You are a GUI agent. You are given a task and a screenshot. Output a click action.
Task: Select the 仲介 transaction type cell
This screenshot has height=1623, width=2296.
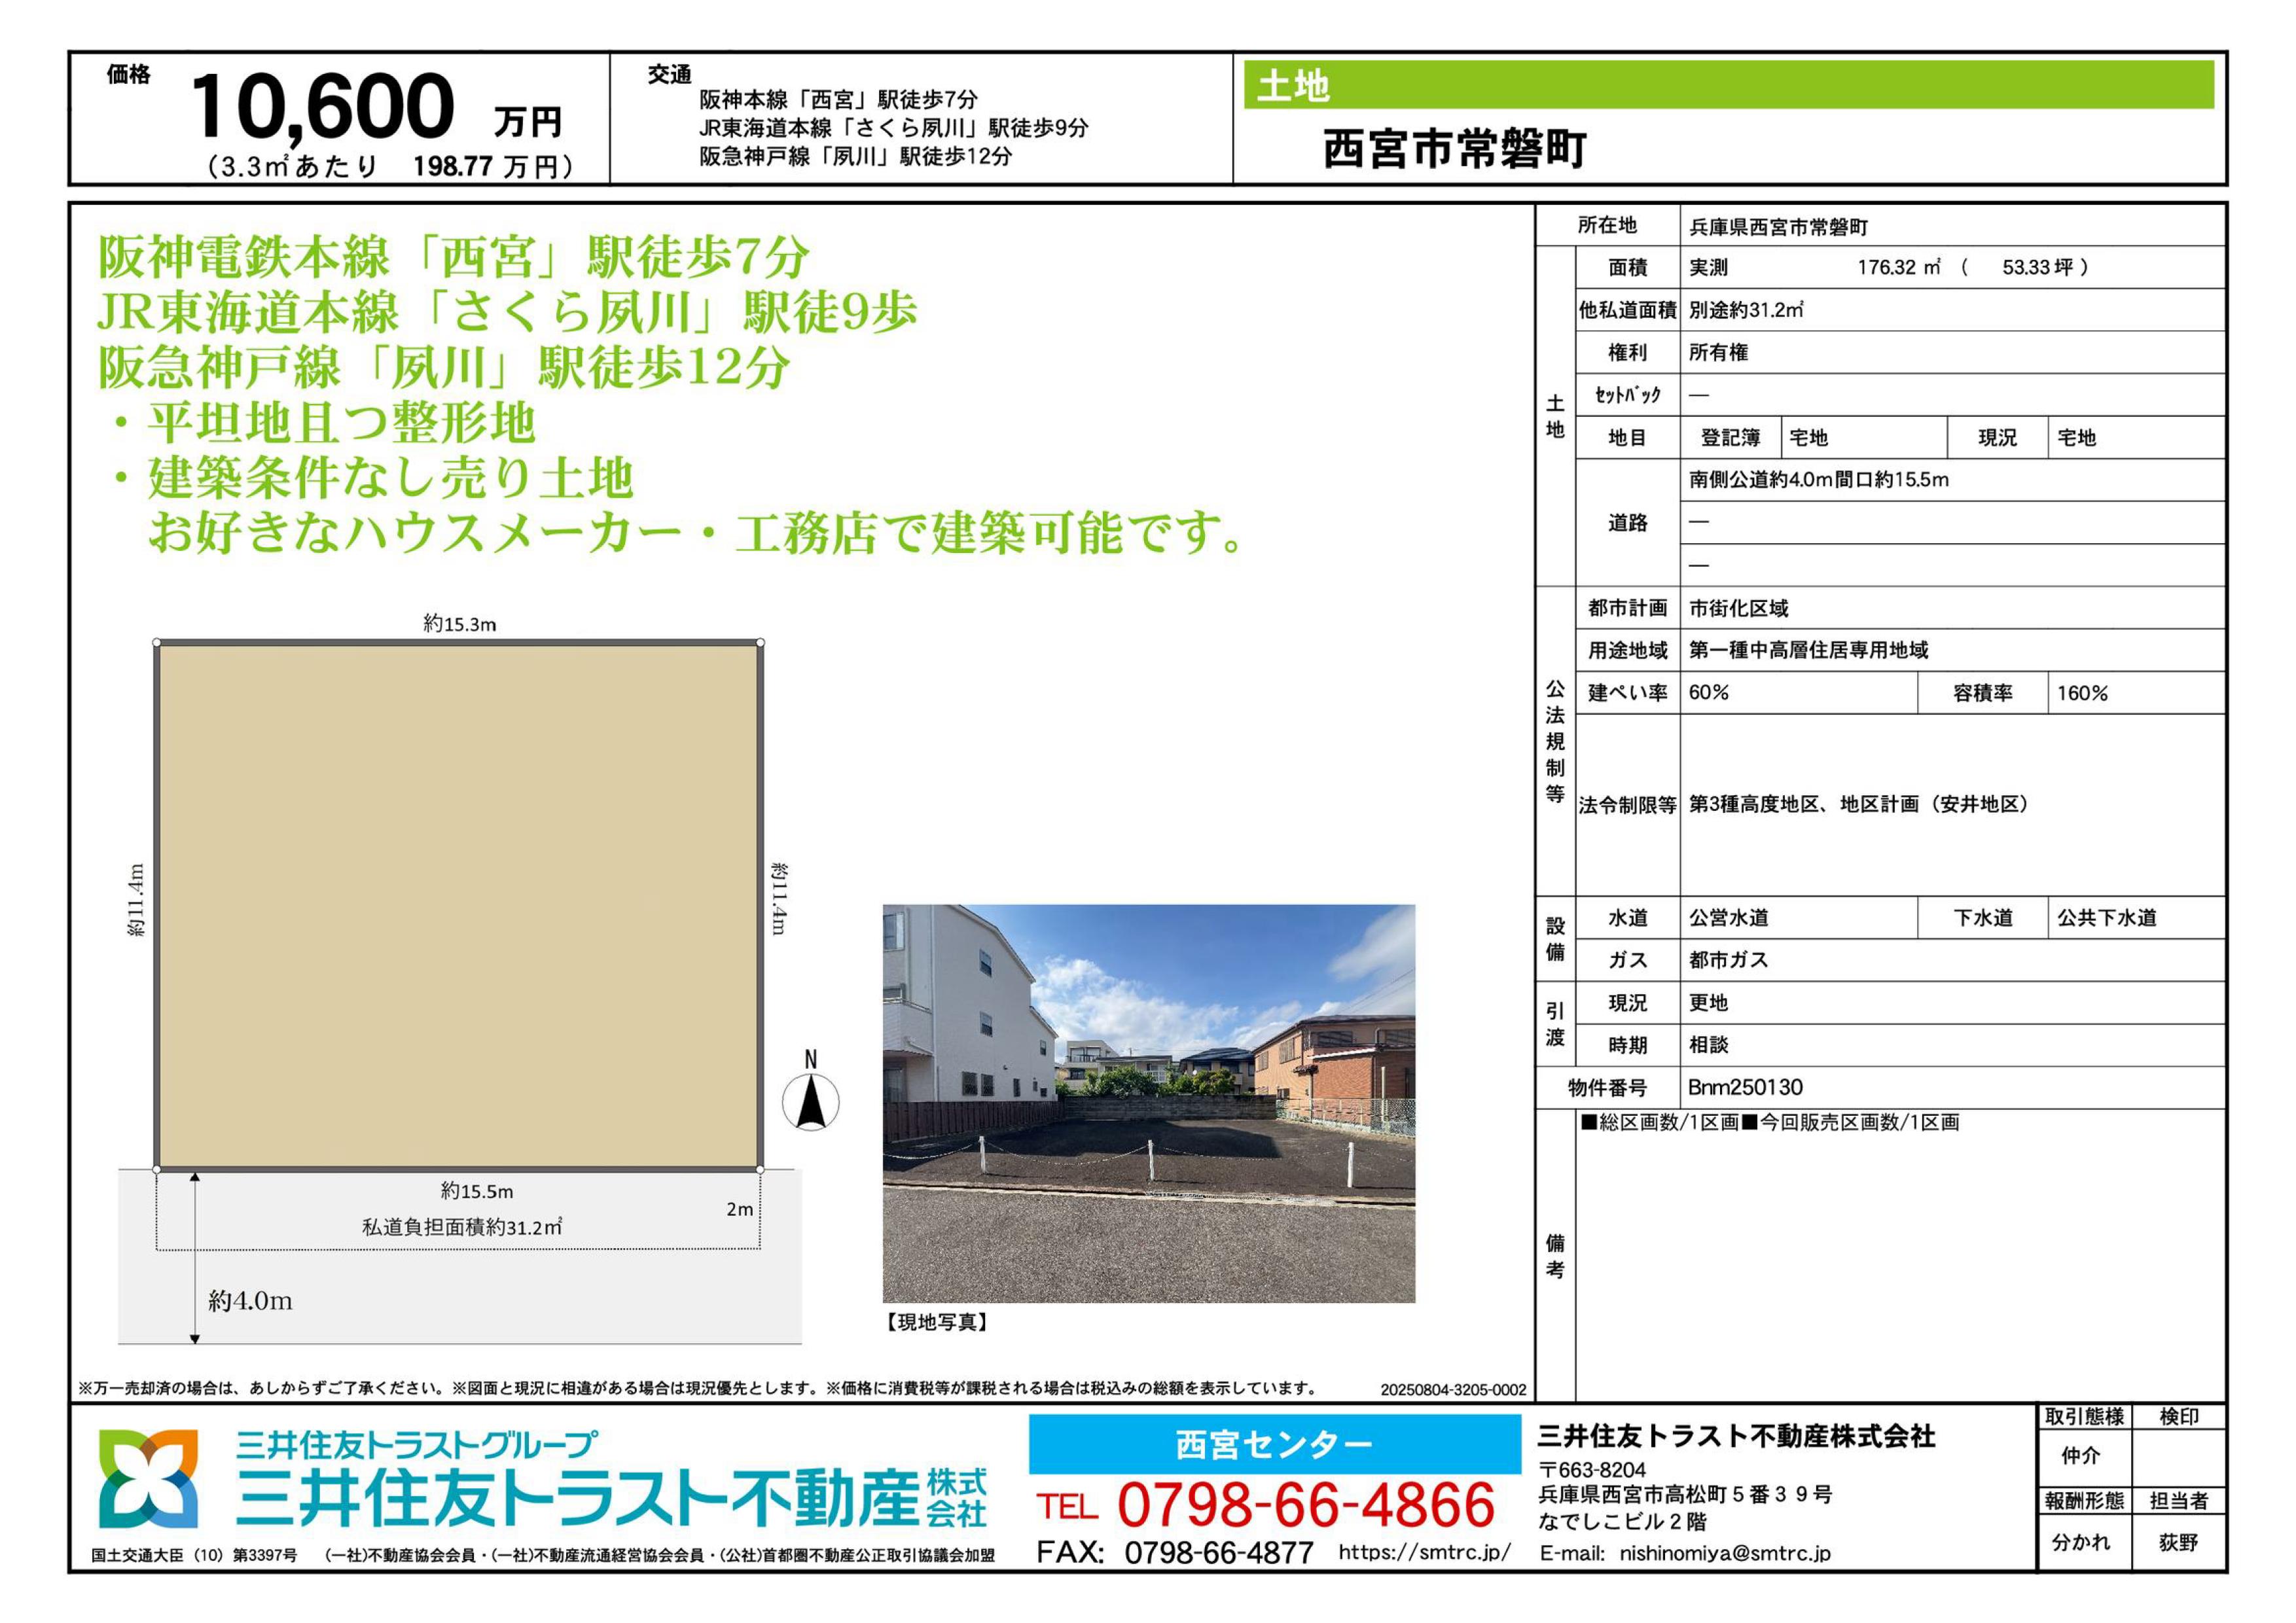(x=2082, y=1456)
